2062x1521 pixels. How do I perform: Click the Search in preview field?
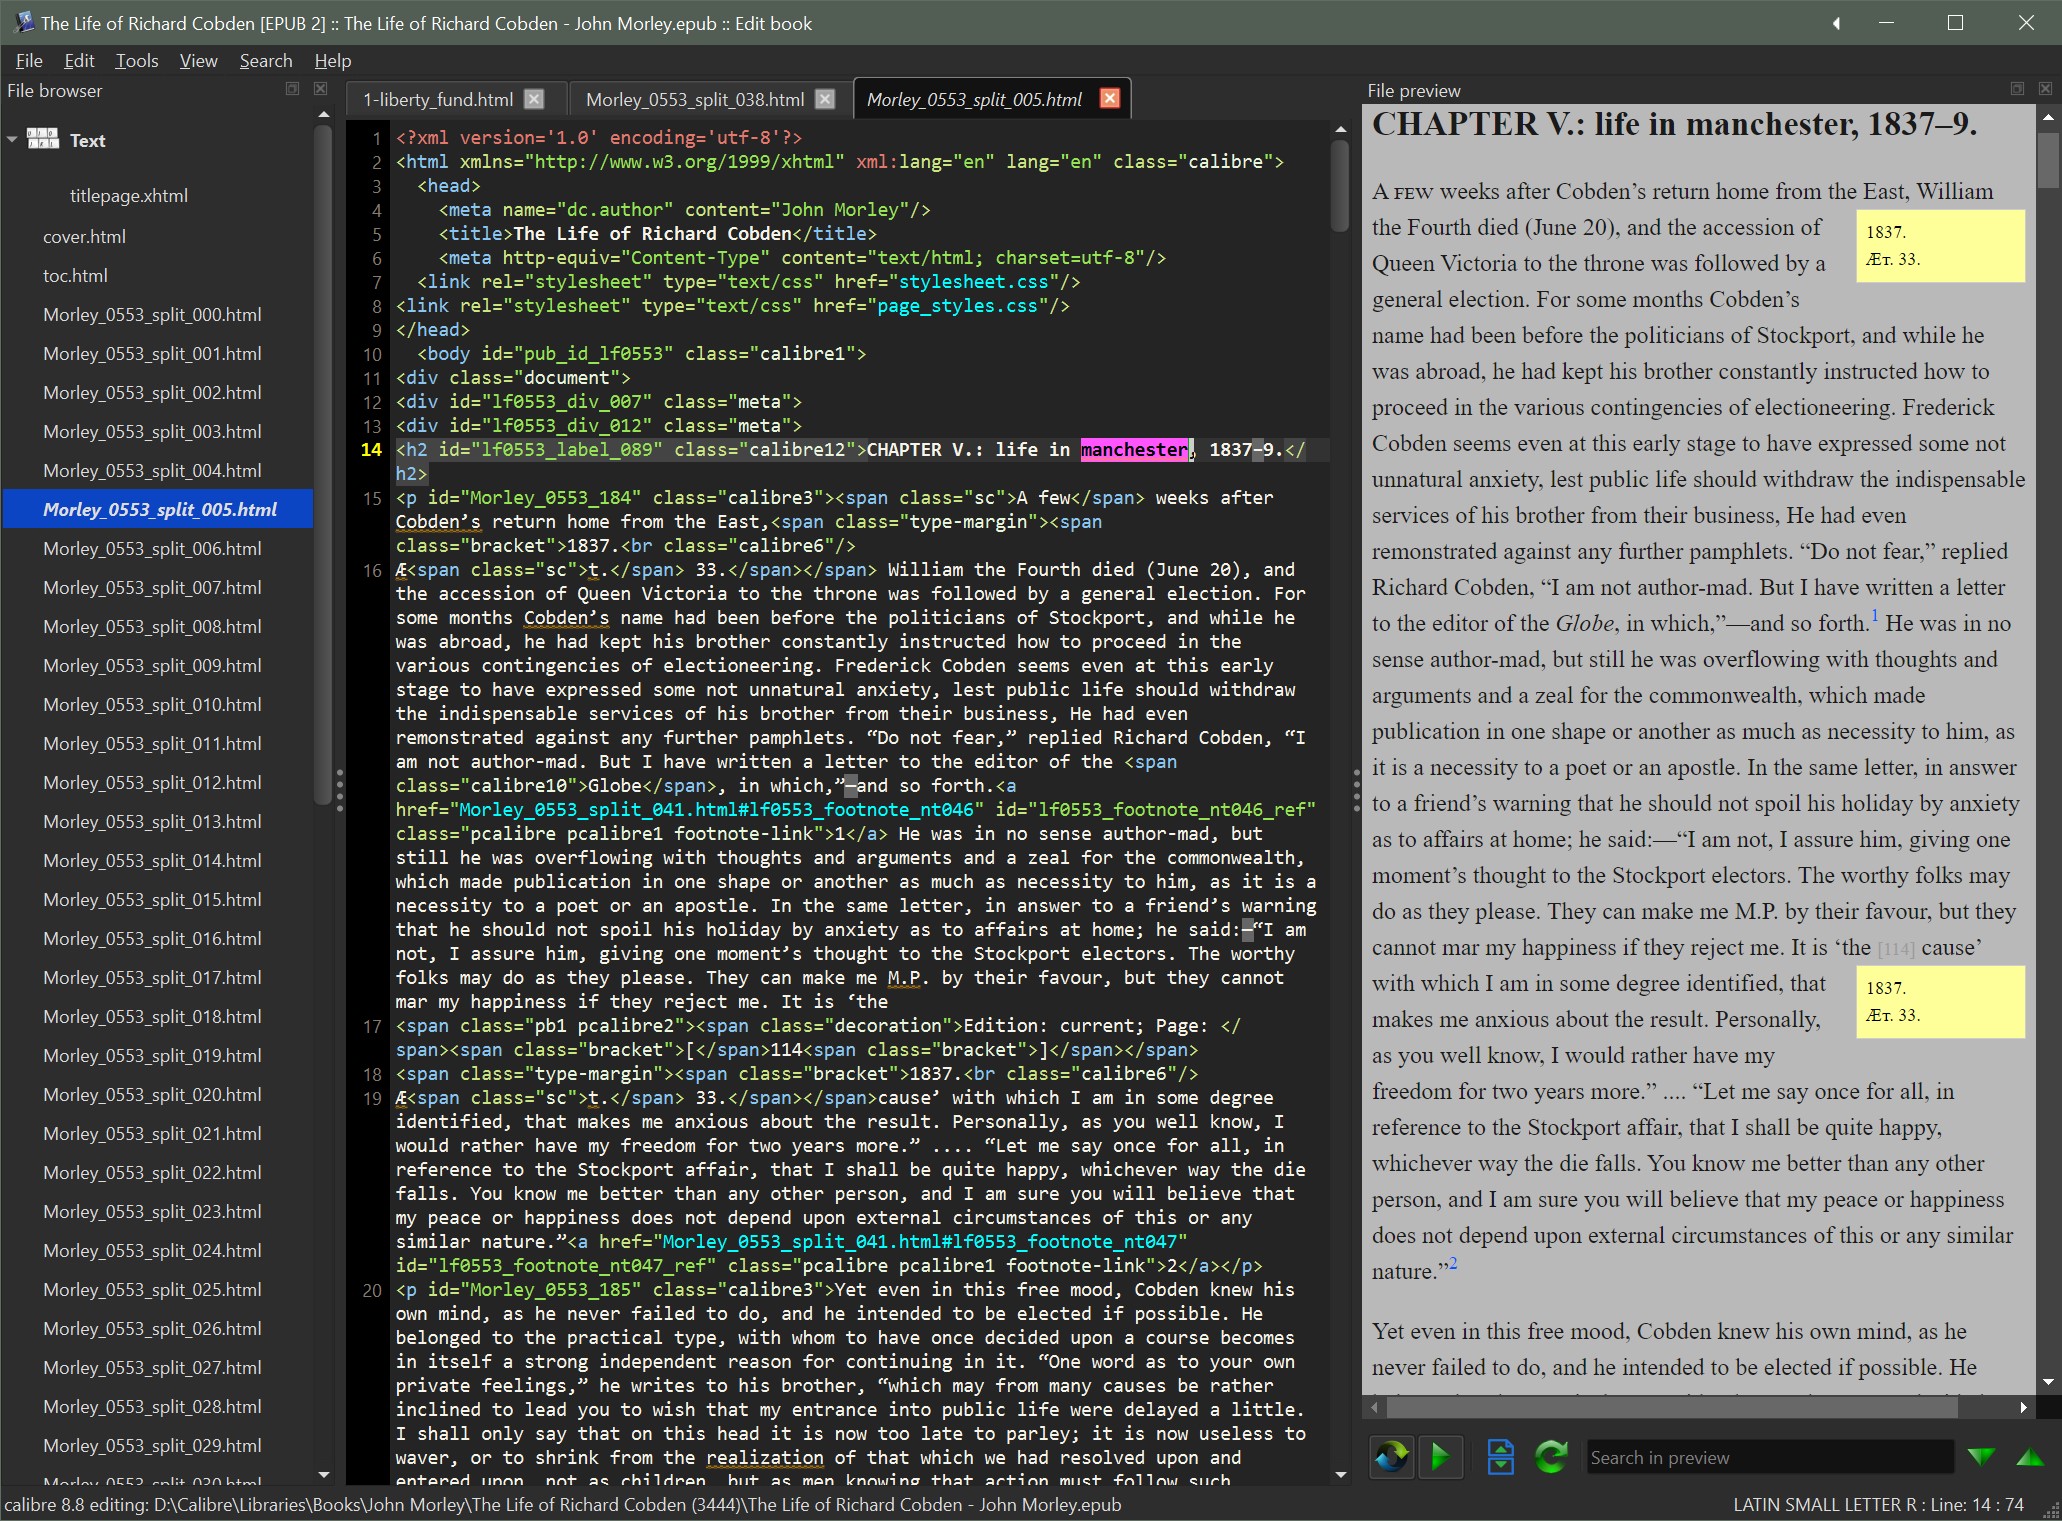(1768, 1457)
